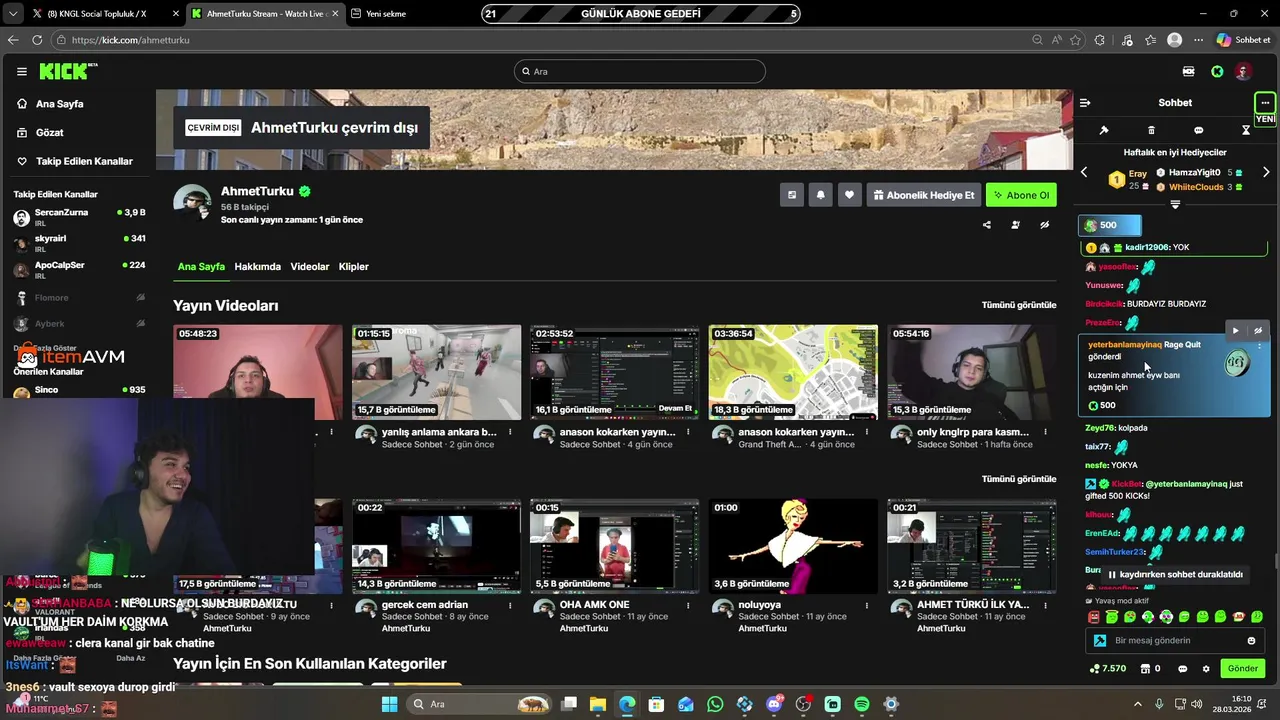1280x720 pixels.
Task: Open options for 'only kngIrp para kasm' video
Action: tap(1046, 432)
